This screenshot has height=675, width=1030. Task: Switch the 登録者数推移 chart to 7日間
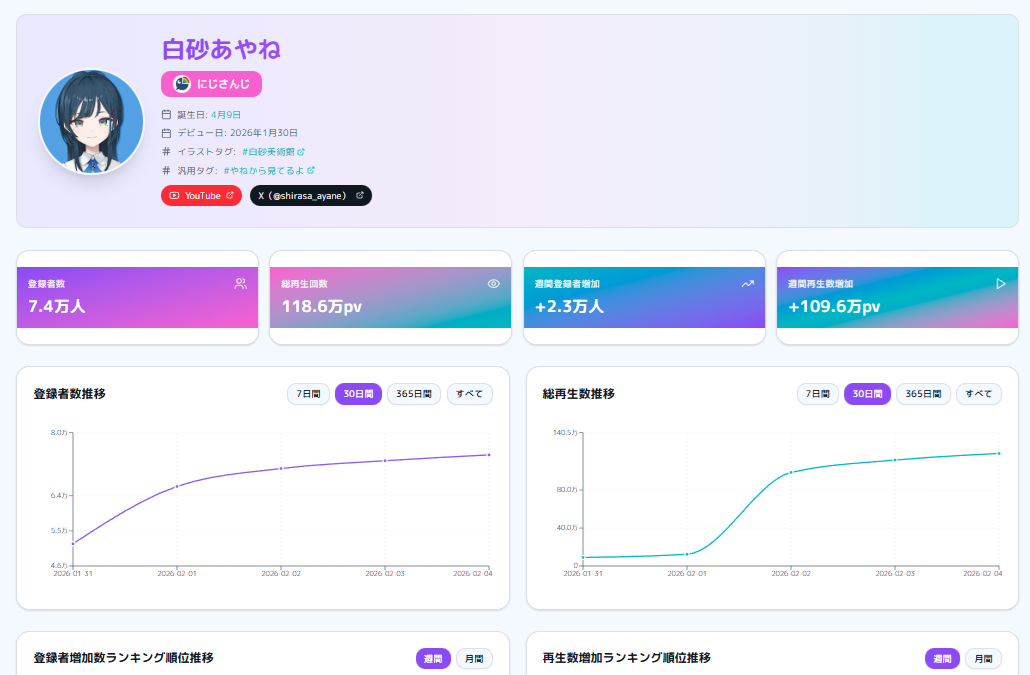307,394
